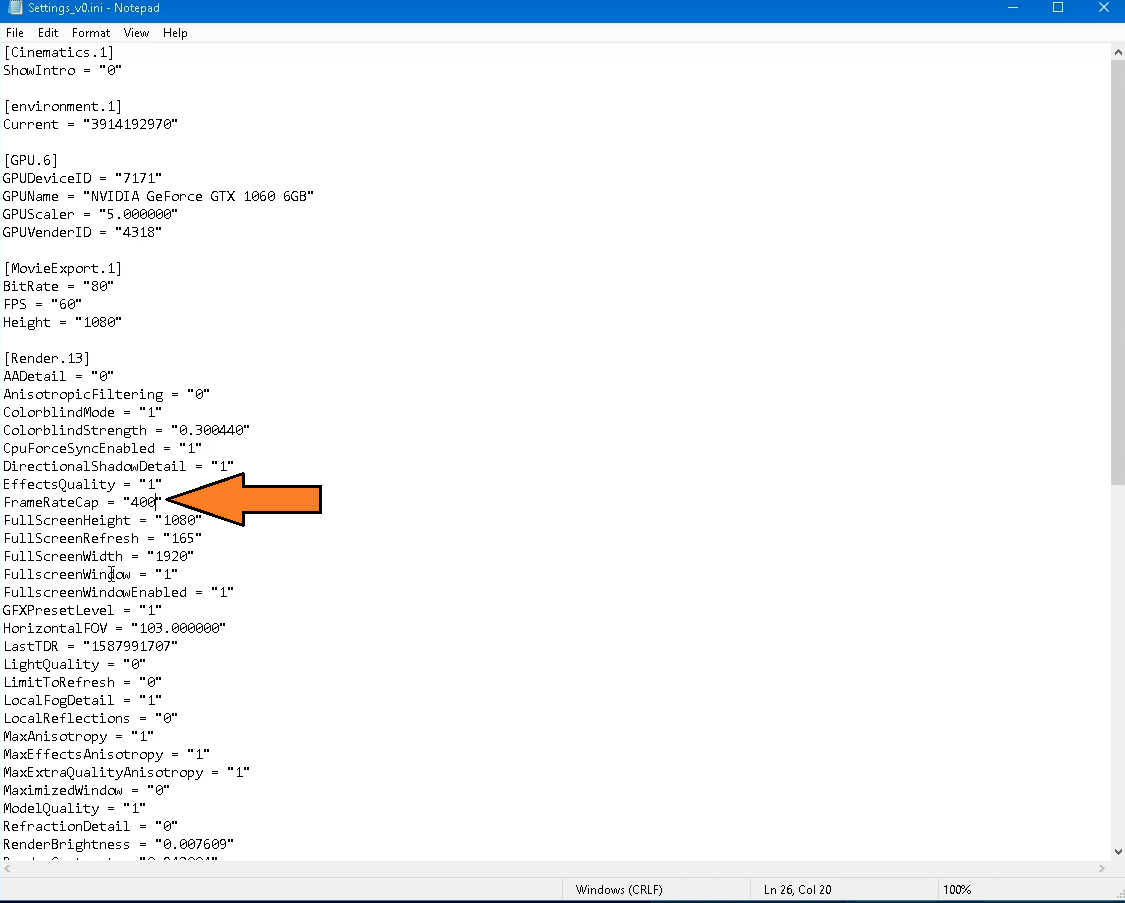Screen dimensions: 1125x903
Task: Click the horizontal scrollbar left arrow
Action: 8,869
